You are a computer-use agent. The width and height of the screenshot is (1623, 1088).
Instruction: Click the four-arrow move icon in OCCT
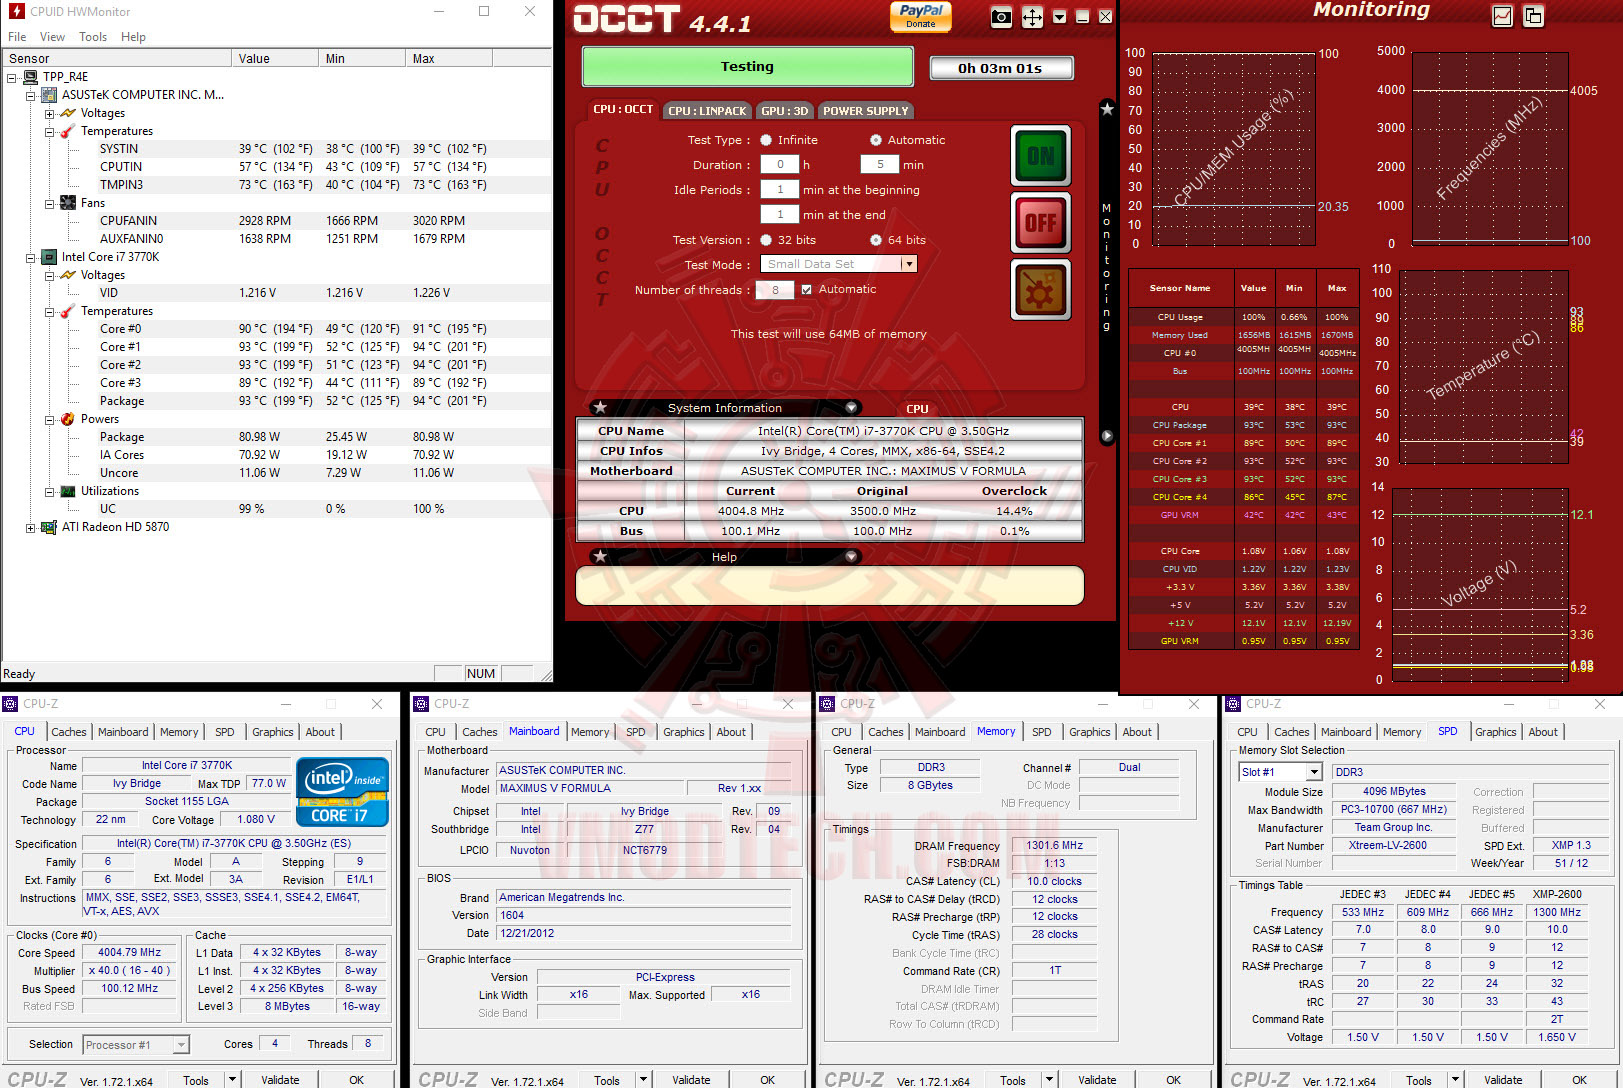pos(1032,17)
